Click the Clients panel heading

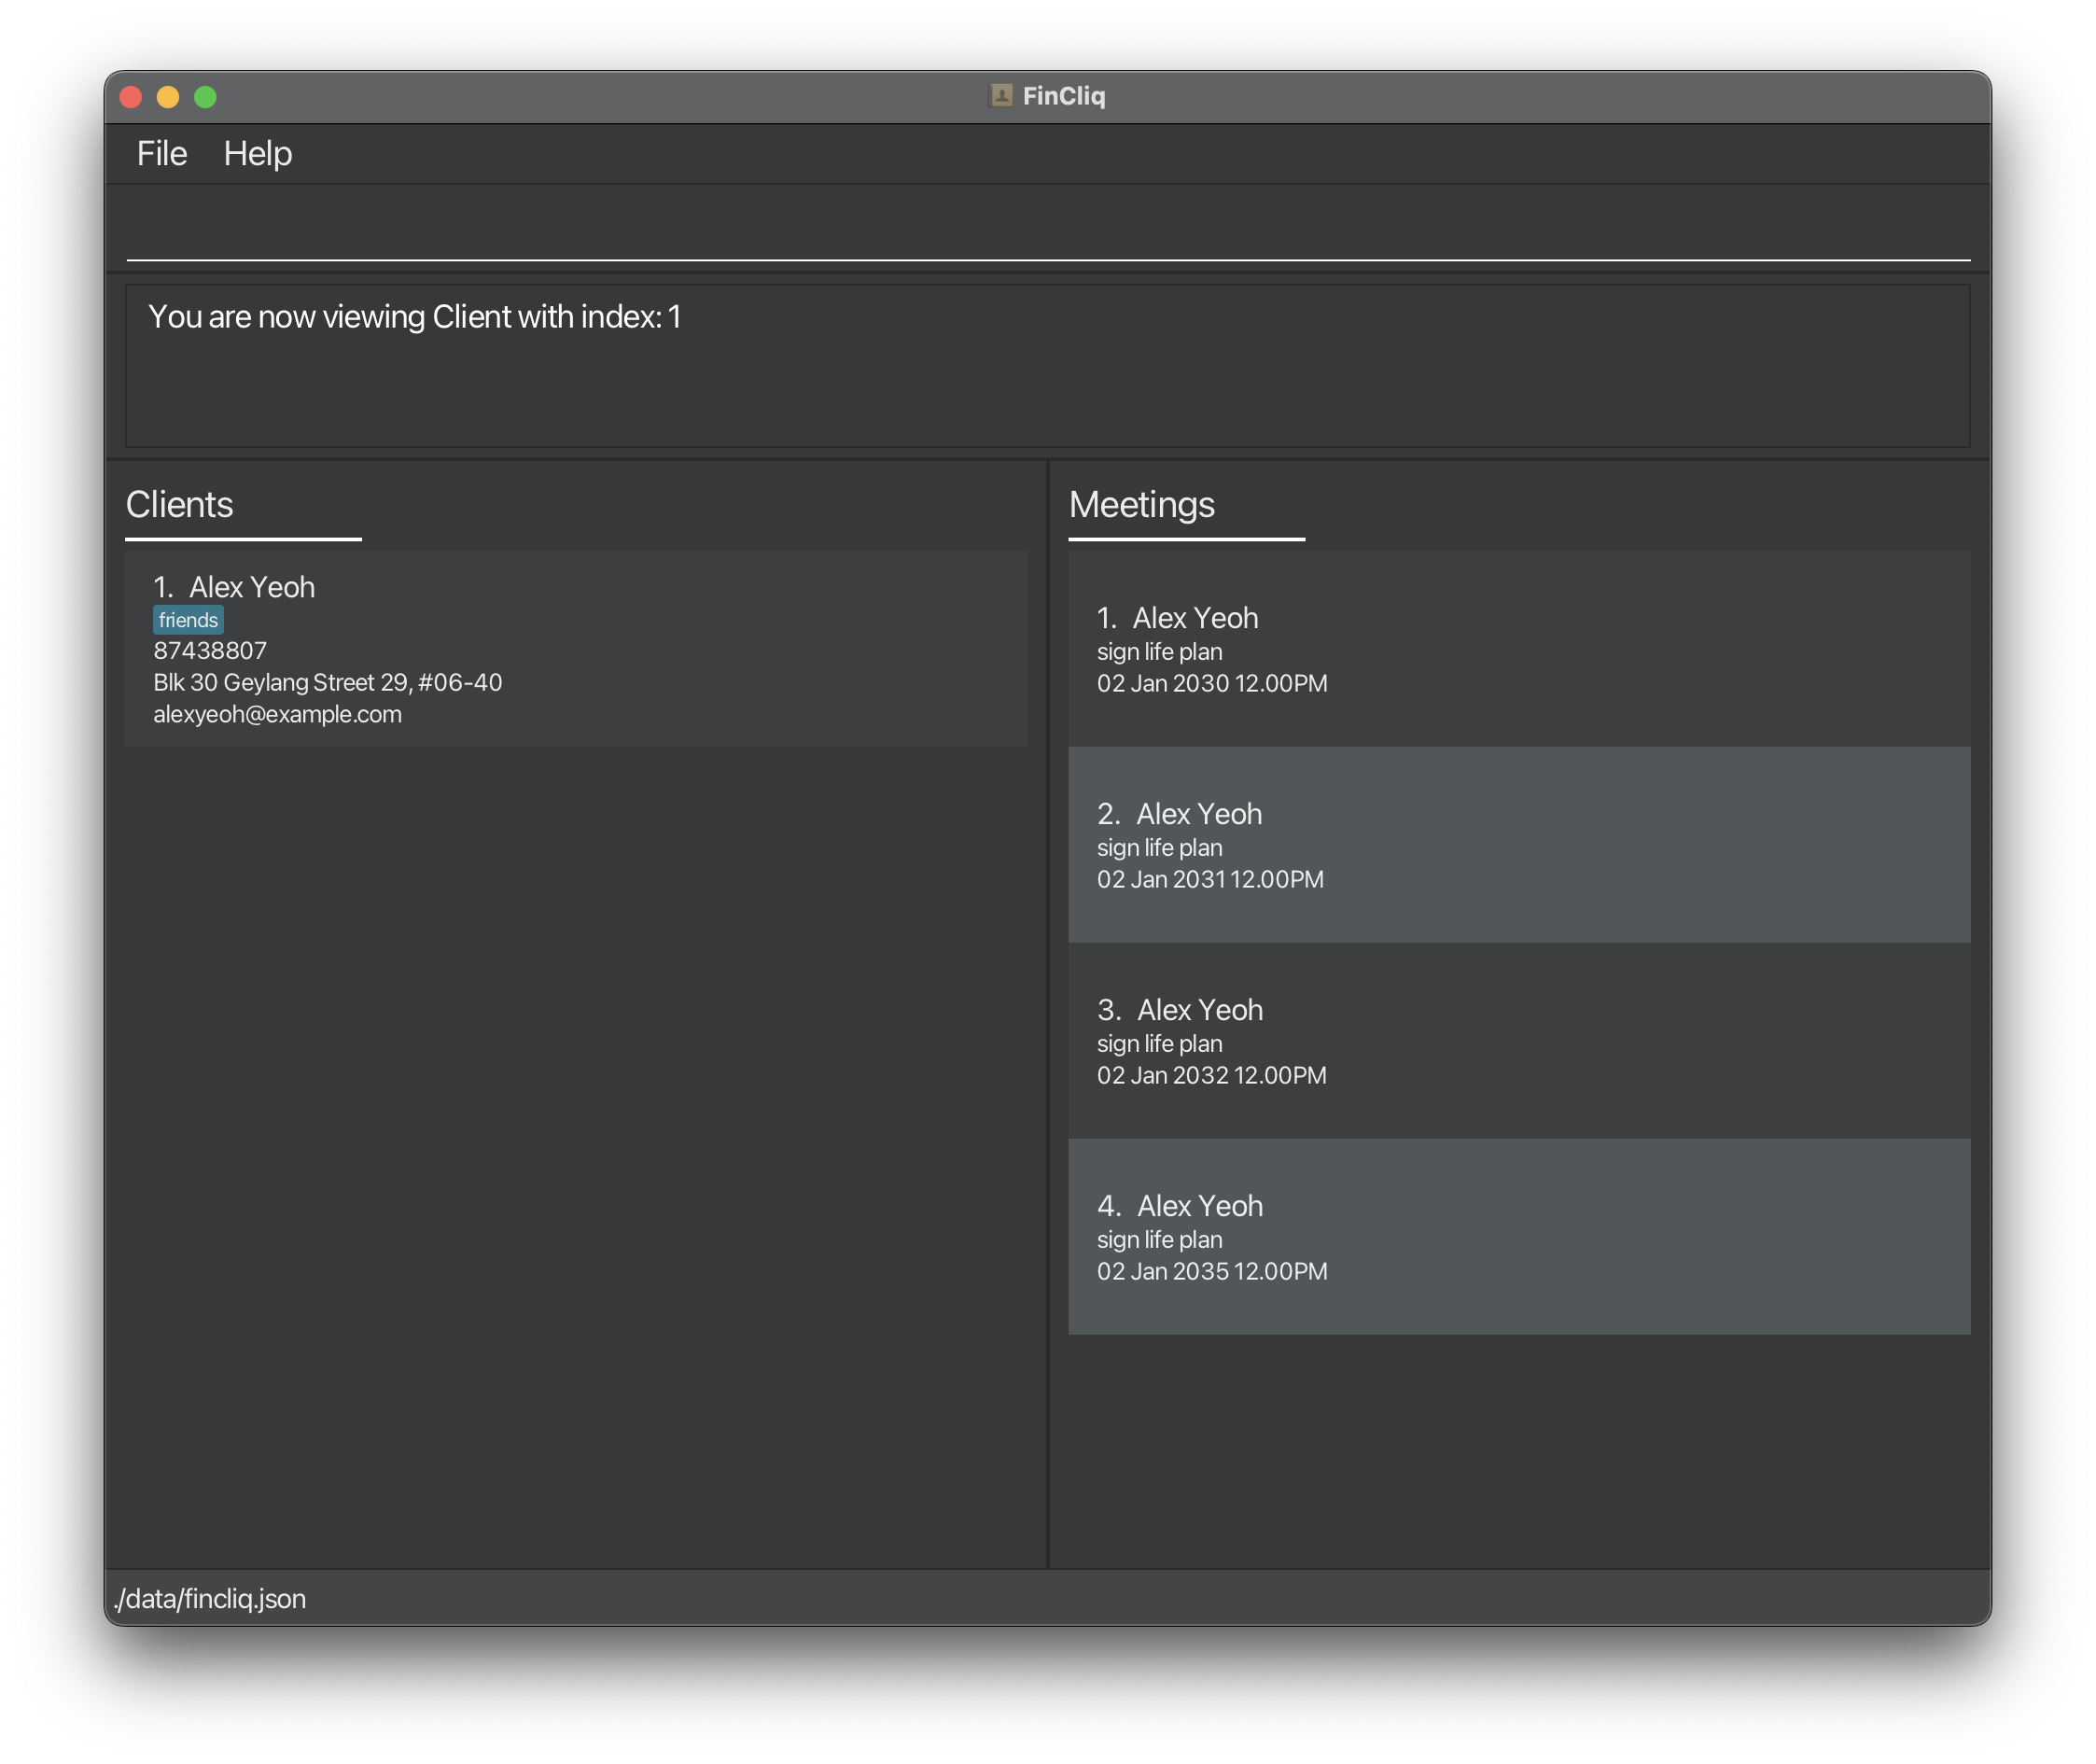180,505
